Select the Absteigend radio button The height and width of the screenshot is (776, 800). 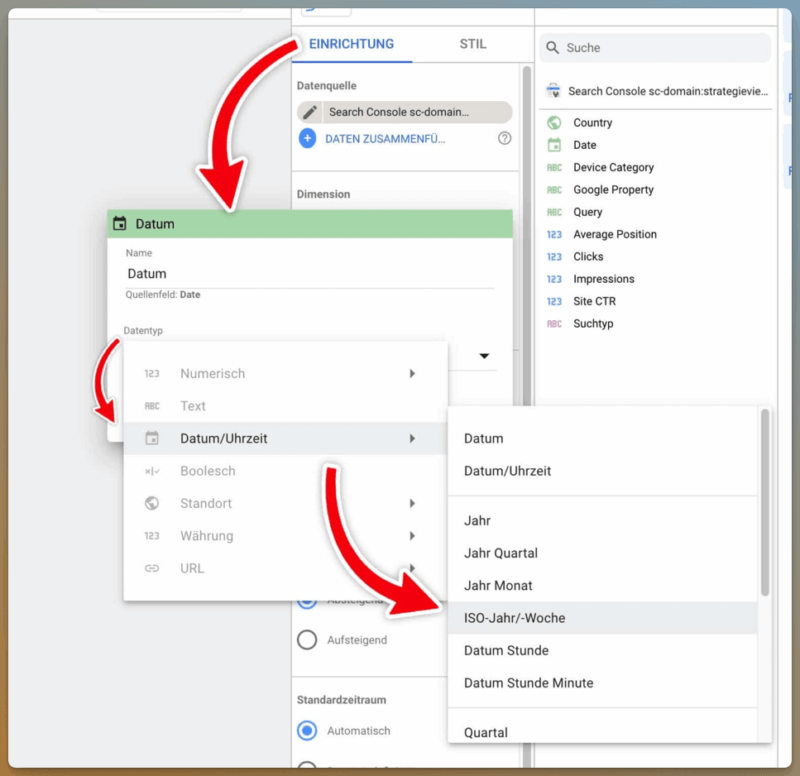[308, 600]
